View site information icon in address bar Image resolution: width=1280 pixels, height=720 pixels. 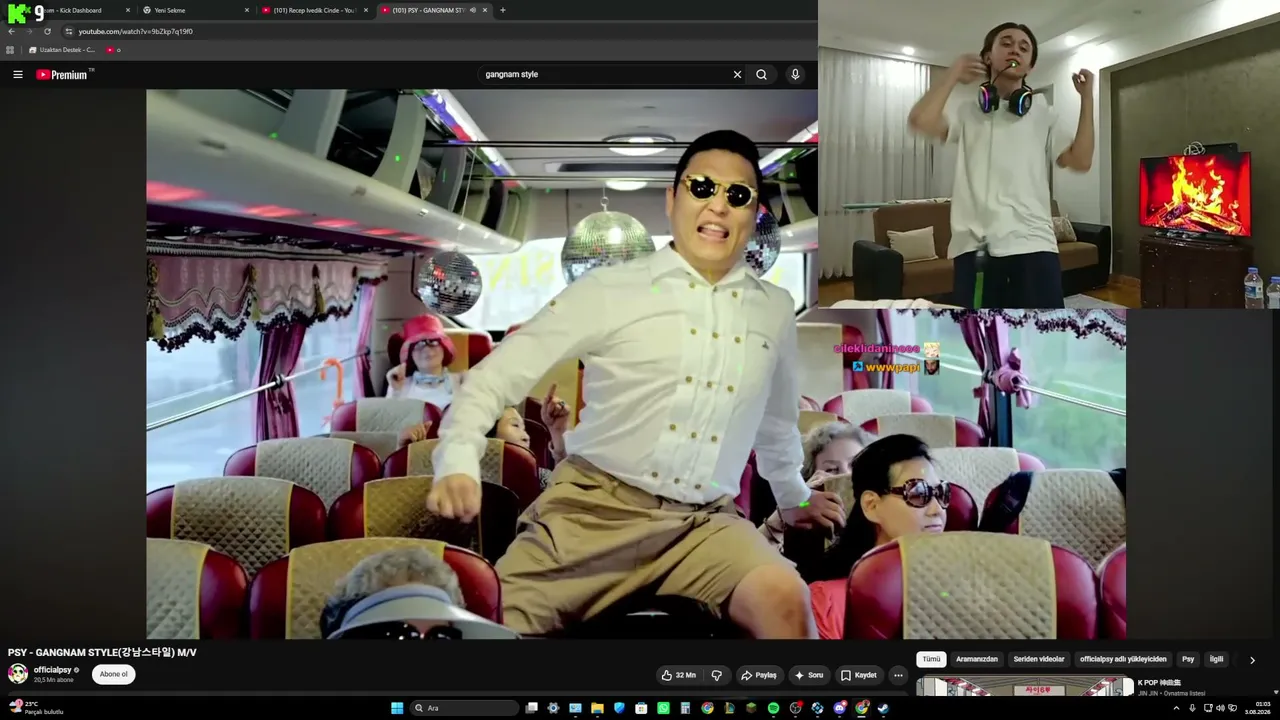(x=69, y=31)
